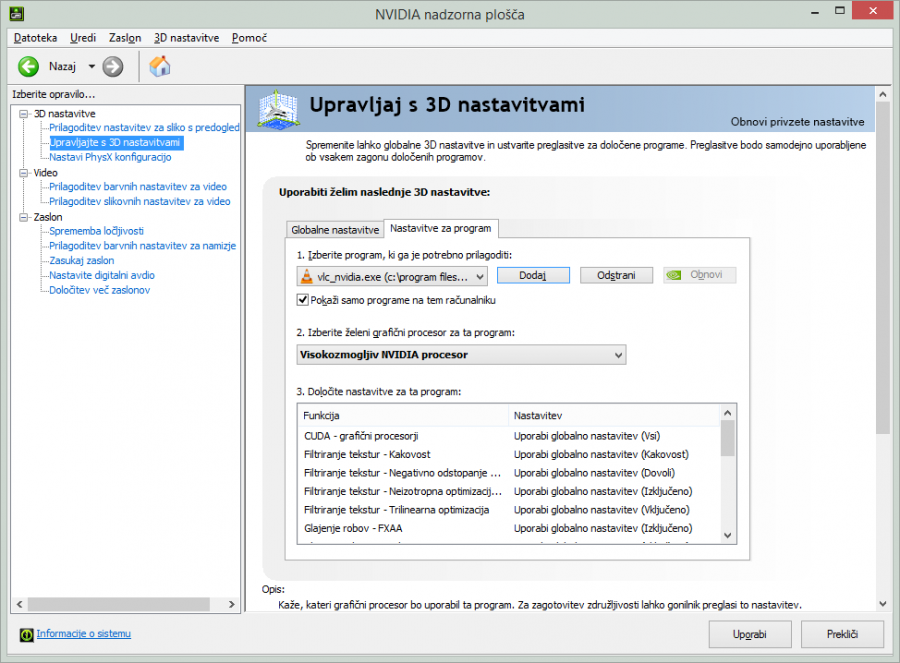This screenshot has width=900, height=663.
Task: Open the Nazaj history dropdown arrow
Action: point(91,66)
